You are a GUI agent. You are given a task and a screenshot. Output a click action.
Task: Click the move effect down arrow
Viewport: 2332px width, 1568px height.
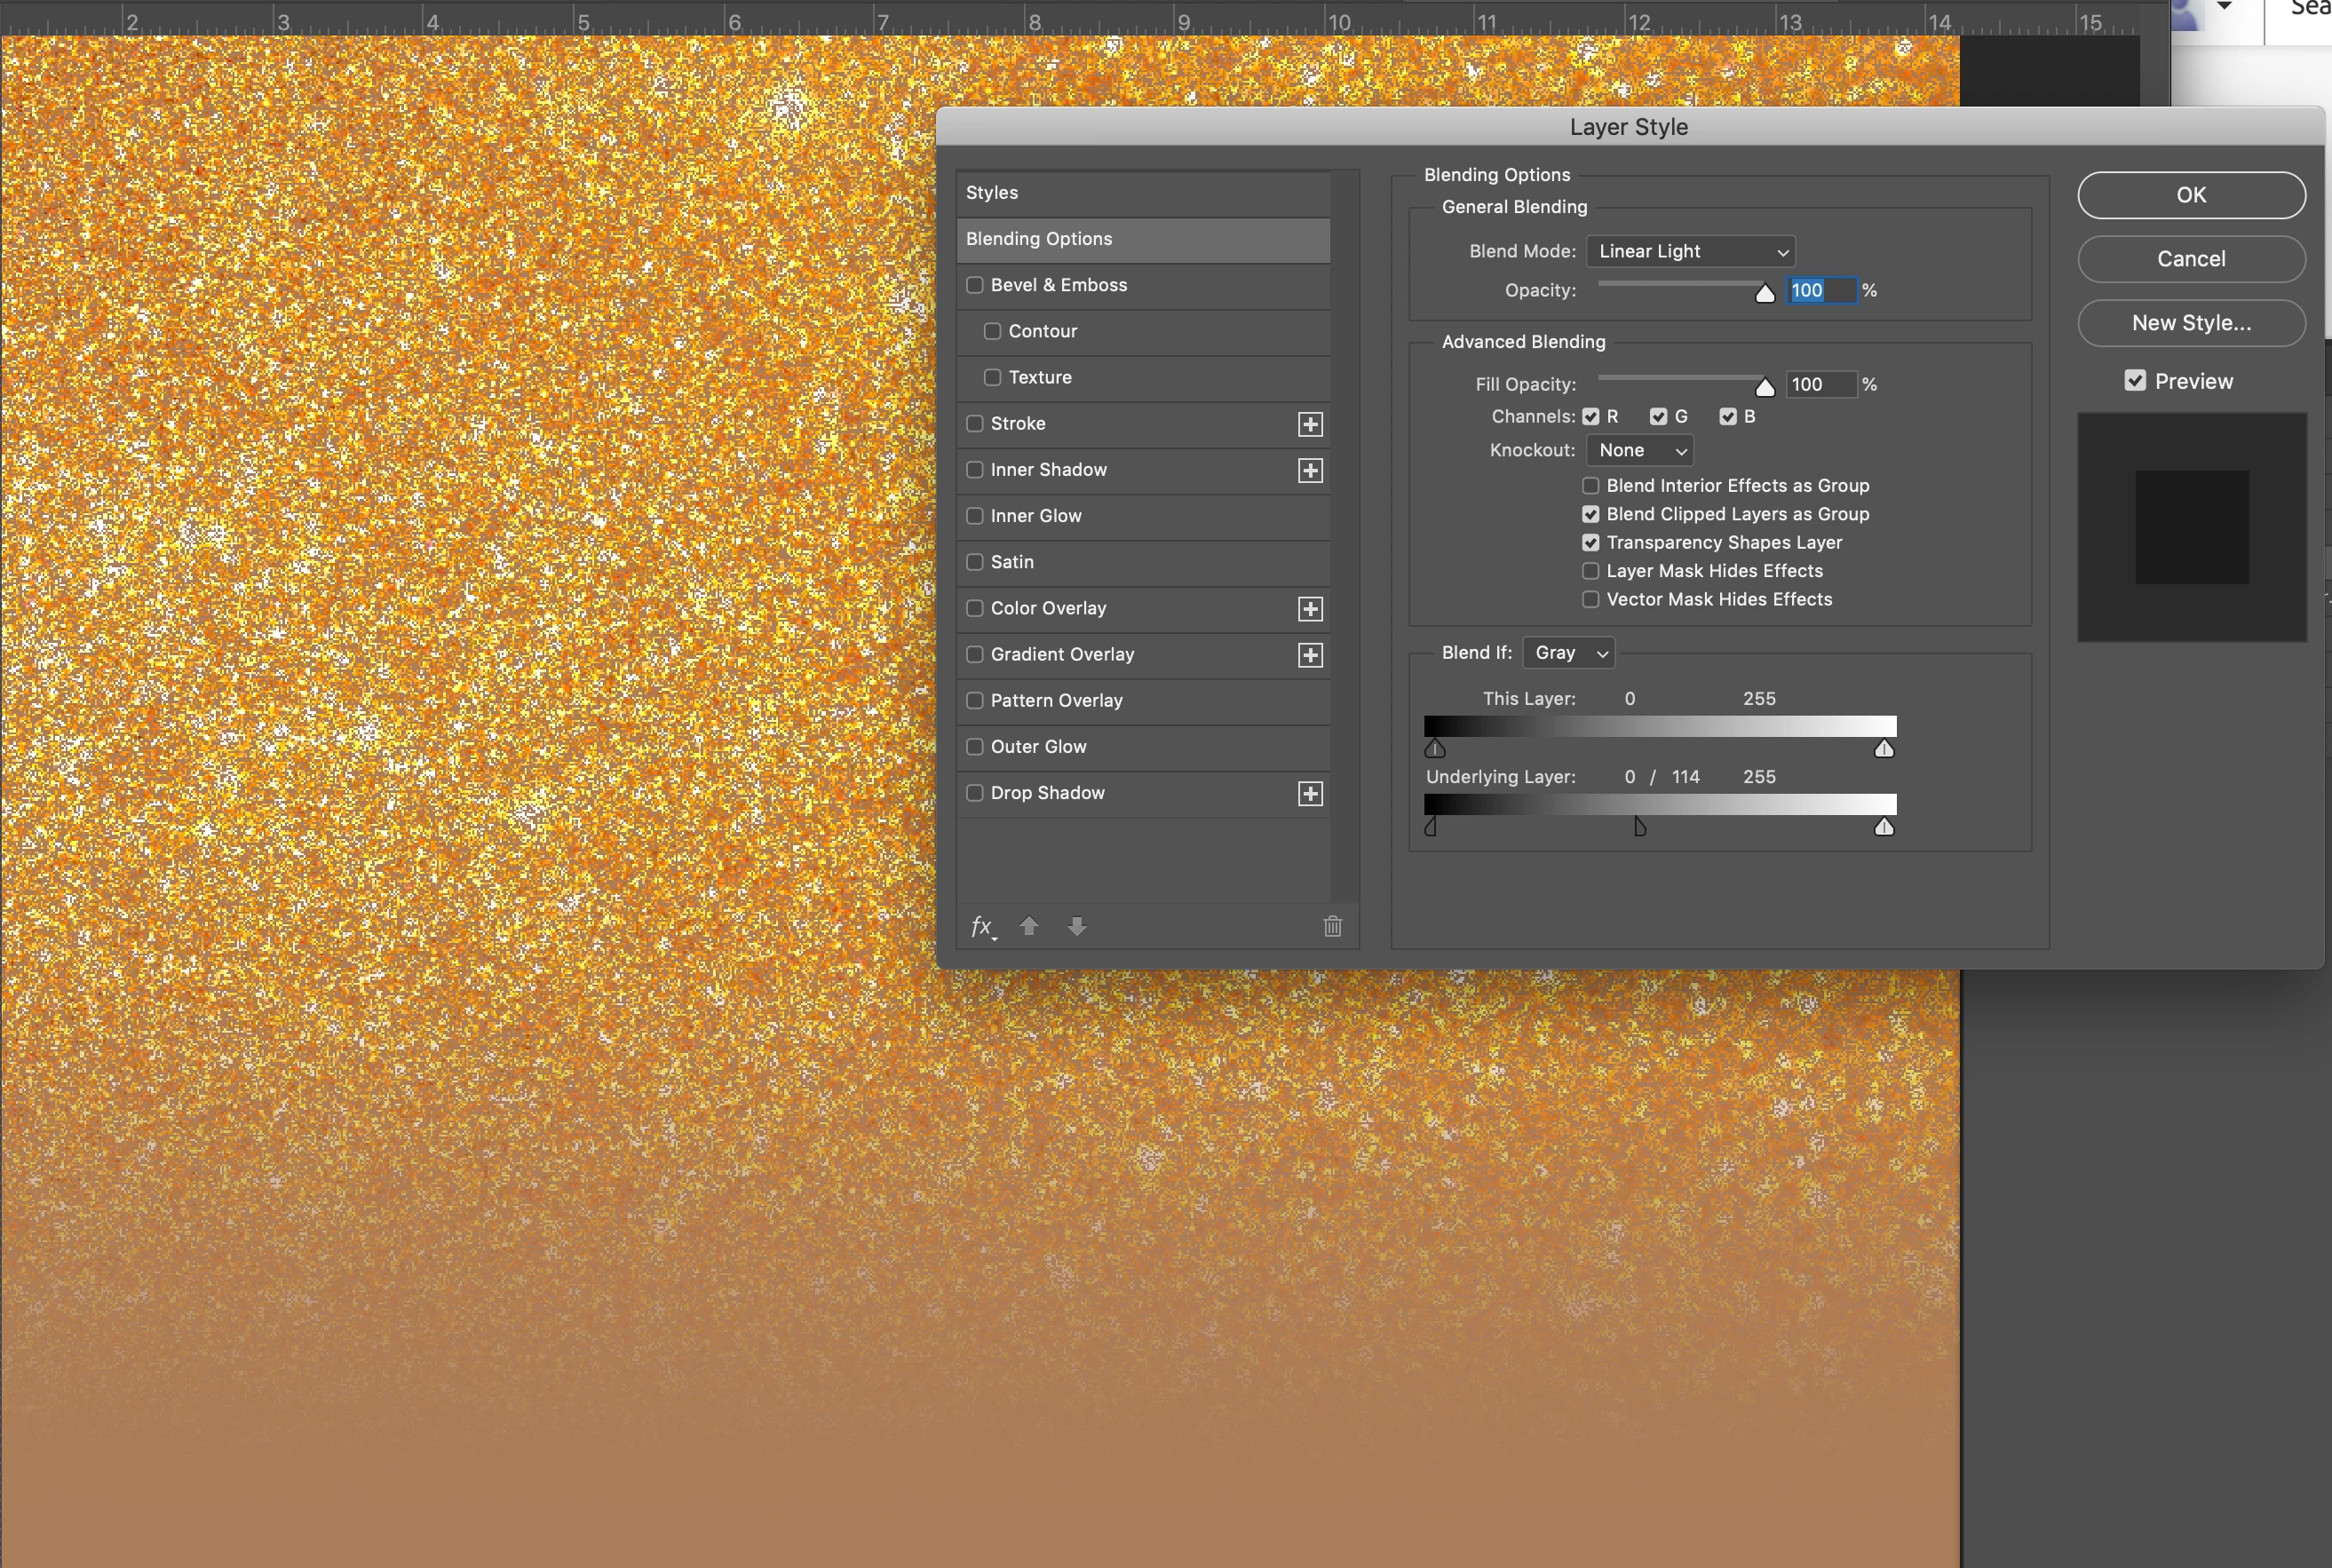[1077, 926]
